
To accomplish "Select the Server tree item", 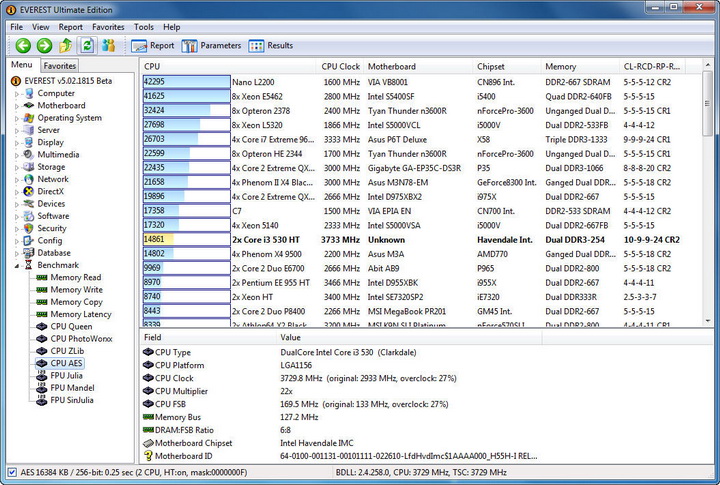I will [x=48, y=130].
